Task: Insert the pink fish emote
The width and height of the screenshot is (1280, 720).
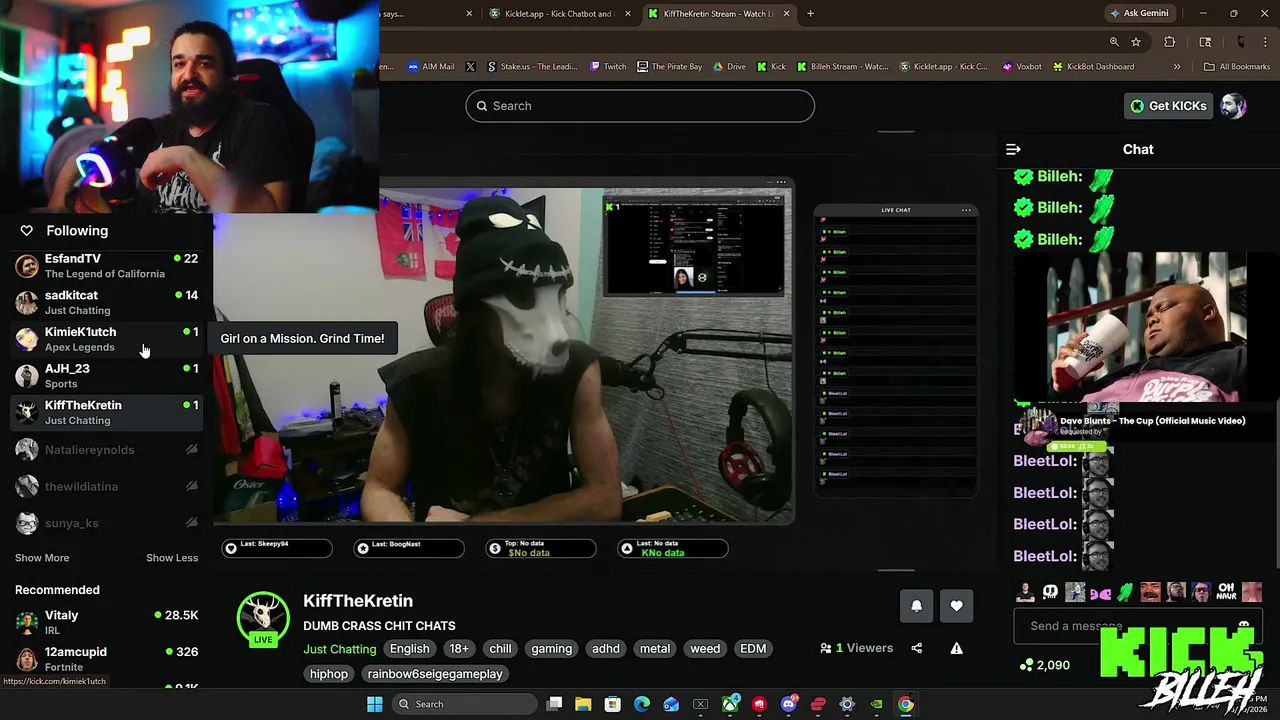Action: (1100, 593)
